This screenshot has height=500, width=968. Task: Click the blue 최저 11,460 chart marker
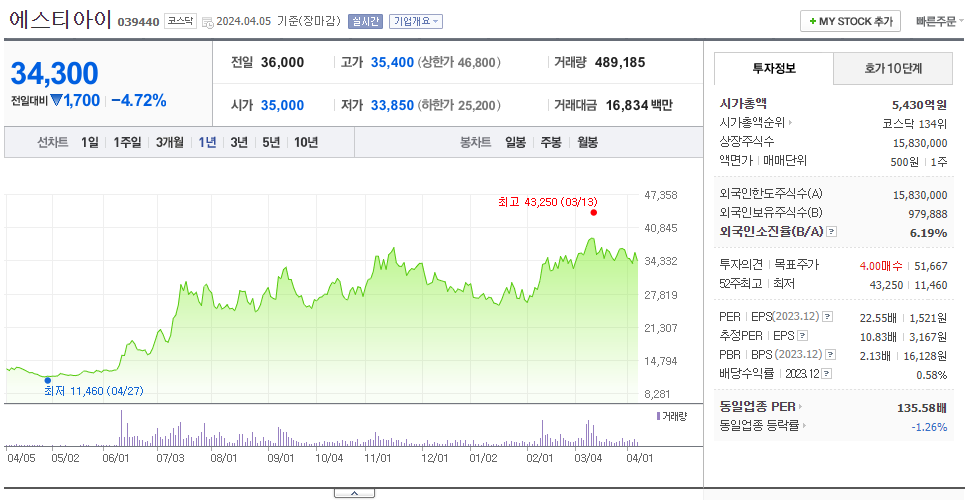[x=48, y=380]
